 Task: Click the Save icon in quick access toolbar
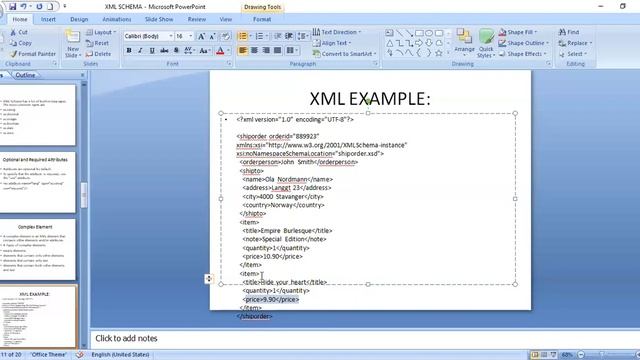tap(12, 7)
